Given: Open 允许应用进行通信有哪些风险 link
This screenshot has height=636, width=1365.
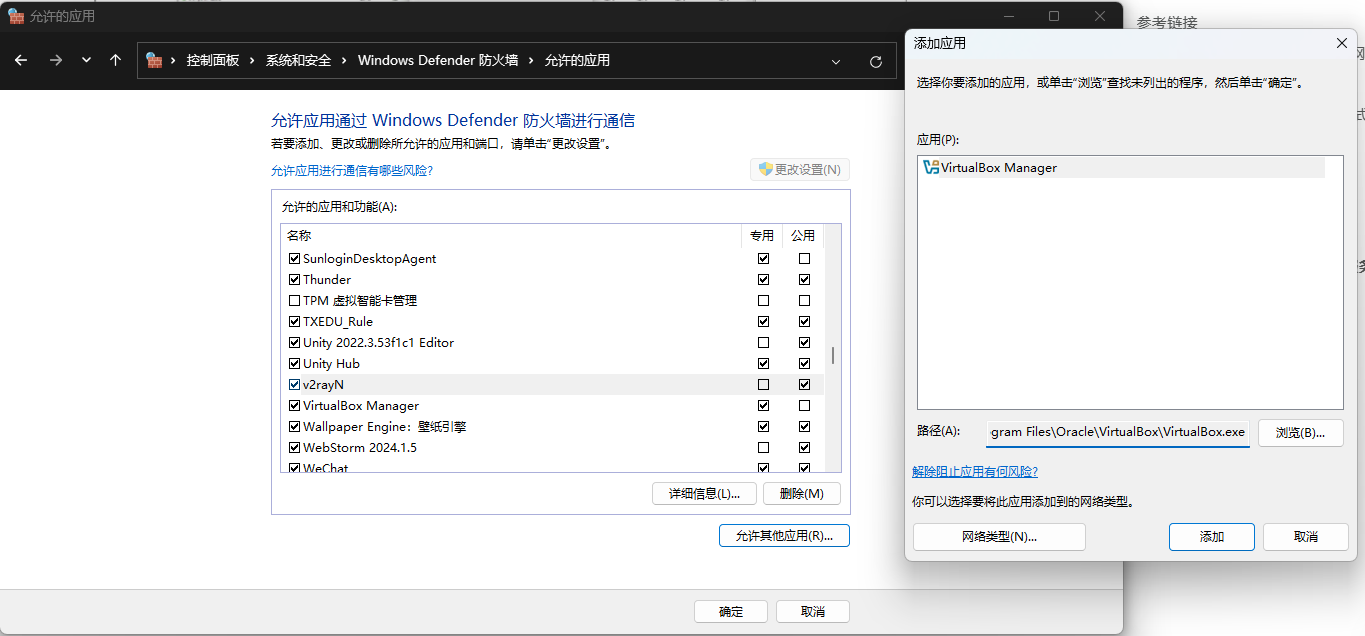Looking at the screenshot, I should click(x=352, y=171).
